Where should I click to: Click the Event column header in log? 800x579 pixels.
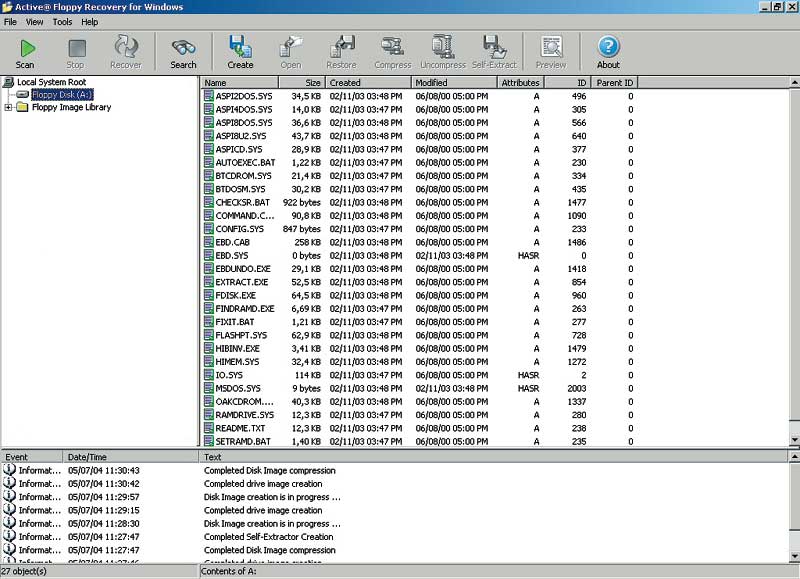coord(32,457)
